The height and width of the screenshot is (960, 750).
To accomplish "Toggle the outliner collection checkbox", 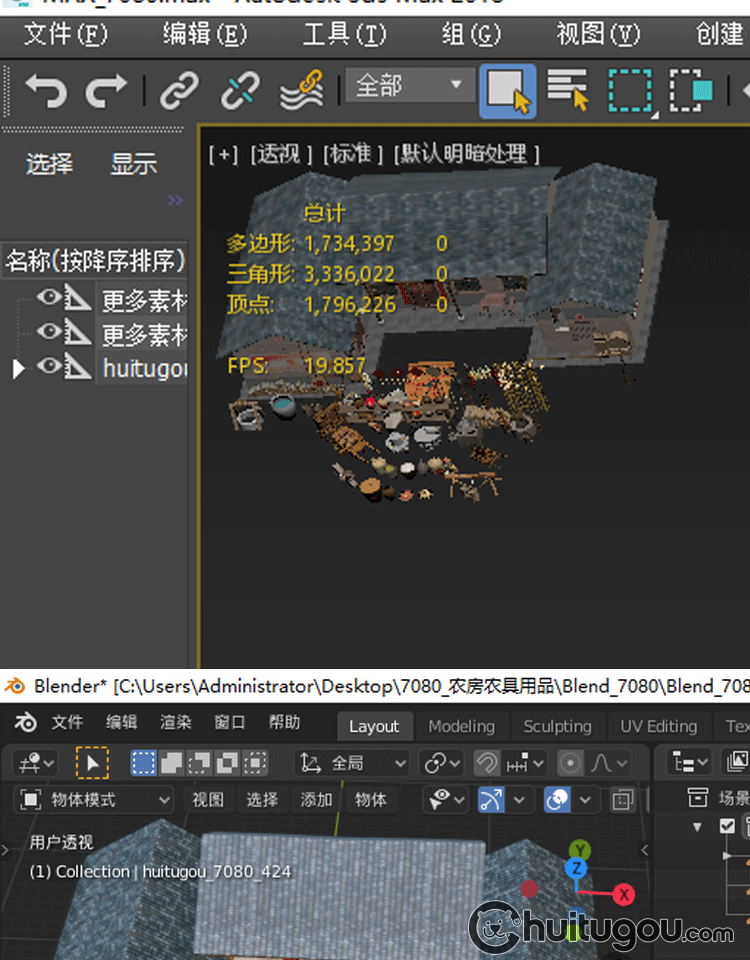I will [x=727, y=827].
